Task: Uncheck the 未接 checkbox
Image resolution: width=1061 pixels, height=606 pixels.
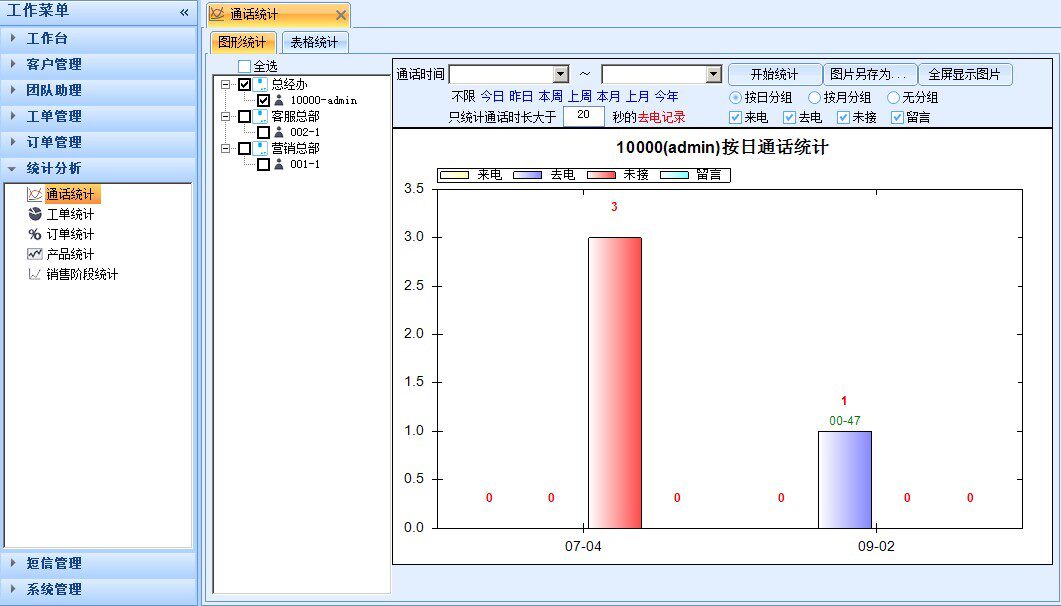Action: click(x=843, y=117)
